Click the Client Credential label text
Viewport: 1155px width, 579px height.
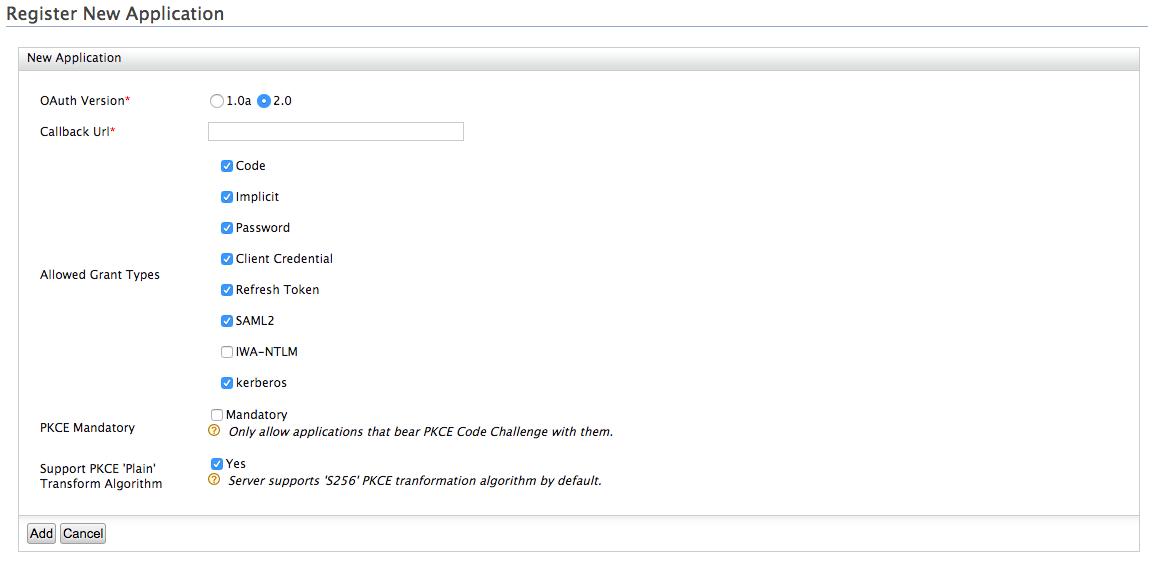284,259
